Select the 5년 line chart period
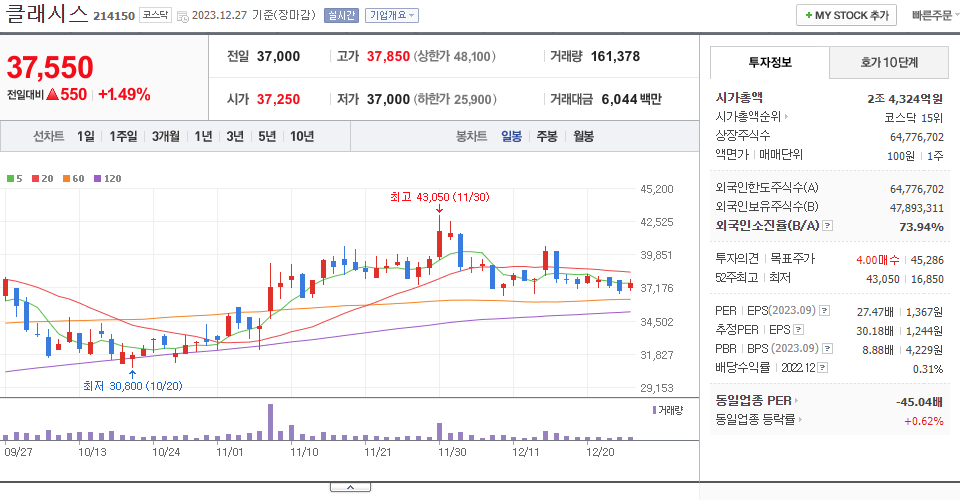Screen dimensions: 960x500 point(267,136)
